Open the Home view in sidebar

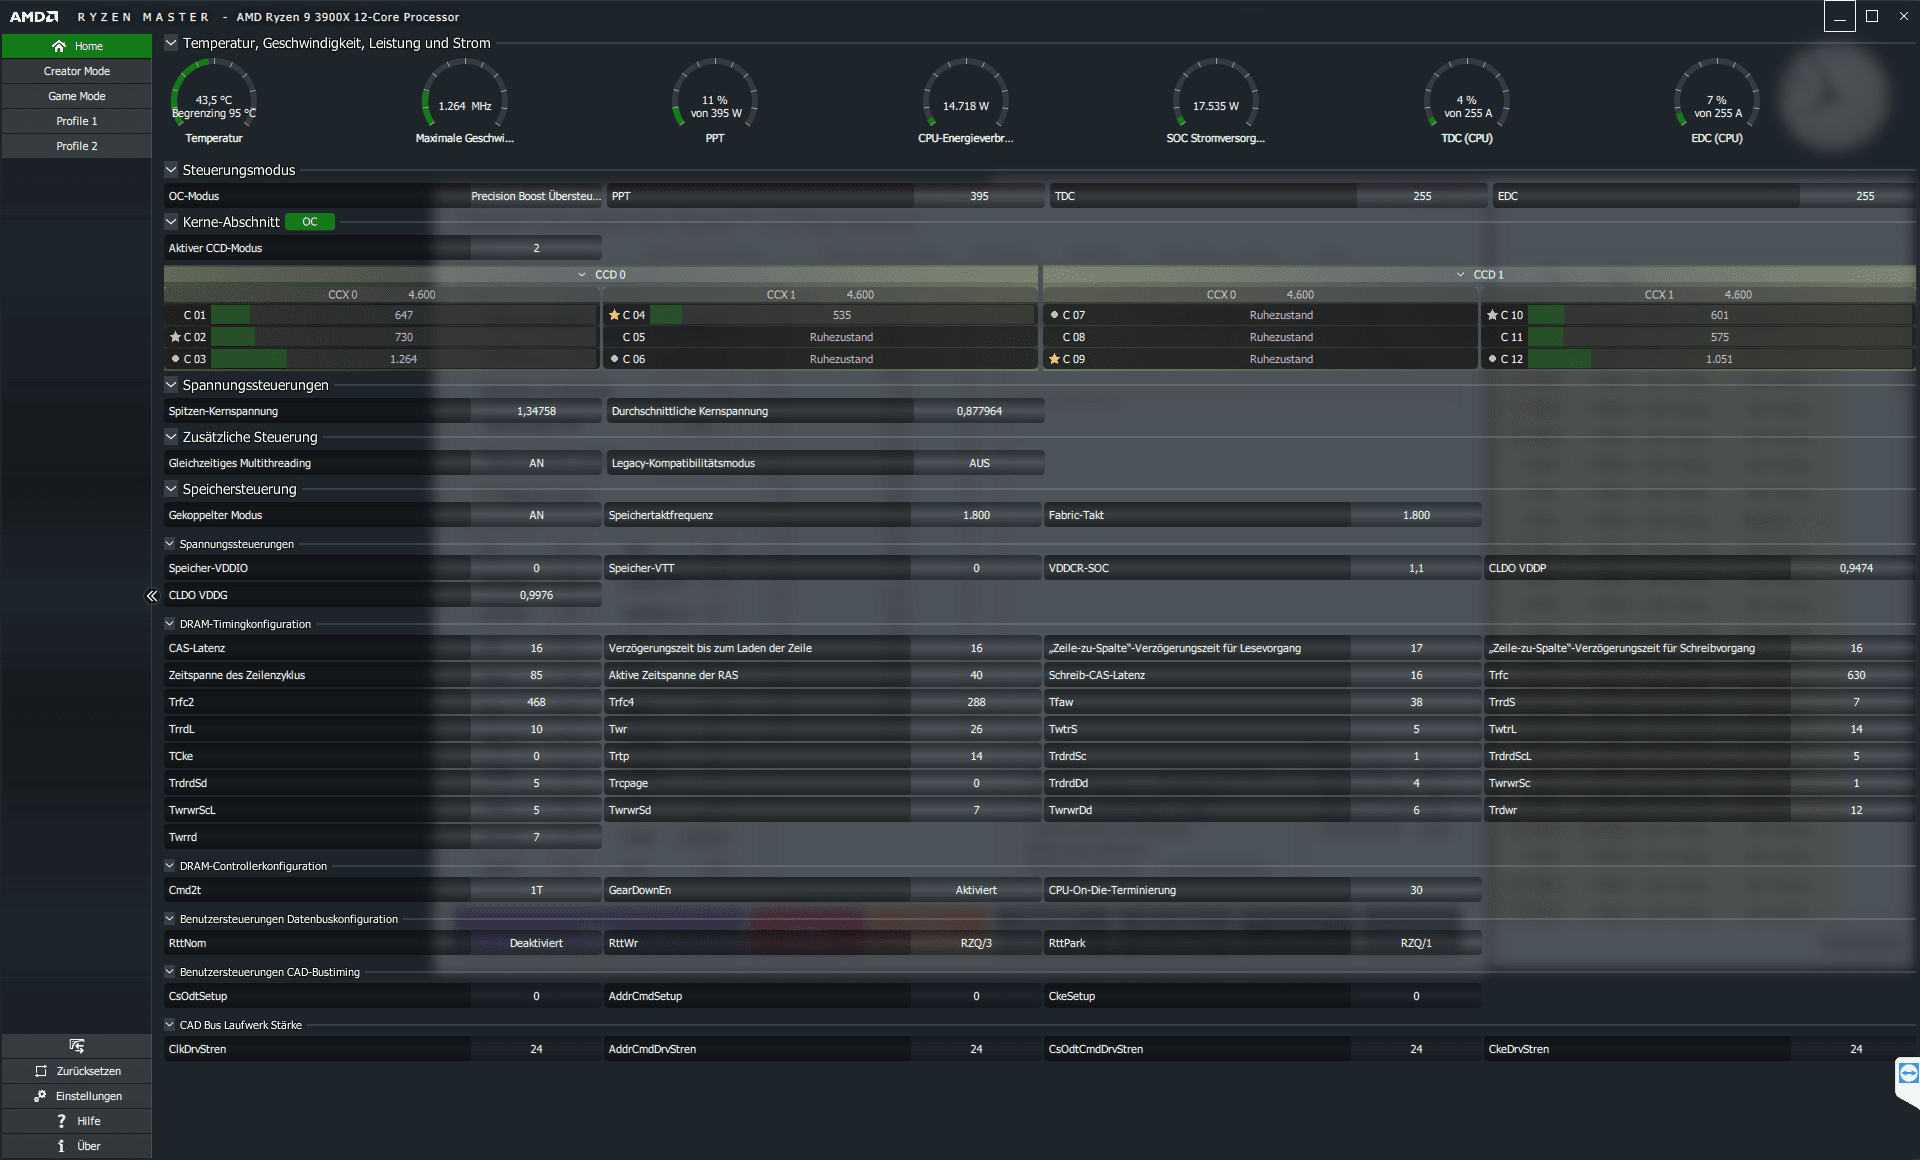pos(77,46)
